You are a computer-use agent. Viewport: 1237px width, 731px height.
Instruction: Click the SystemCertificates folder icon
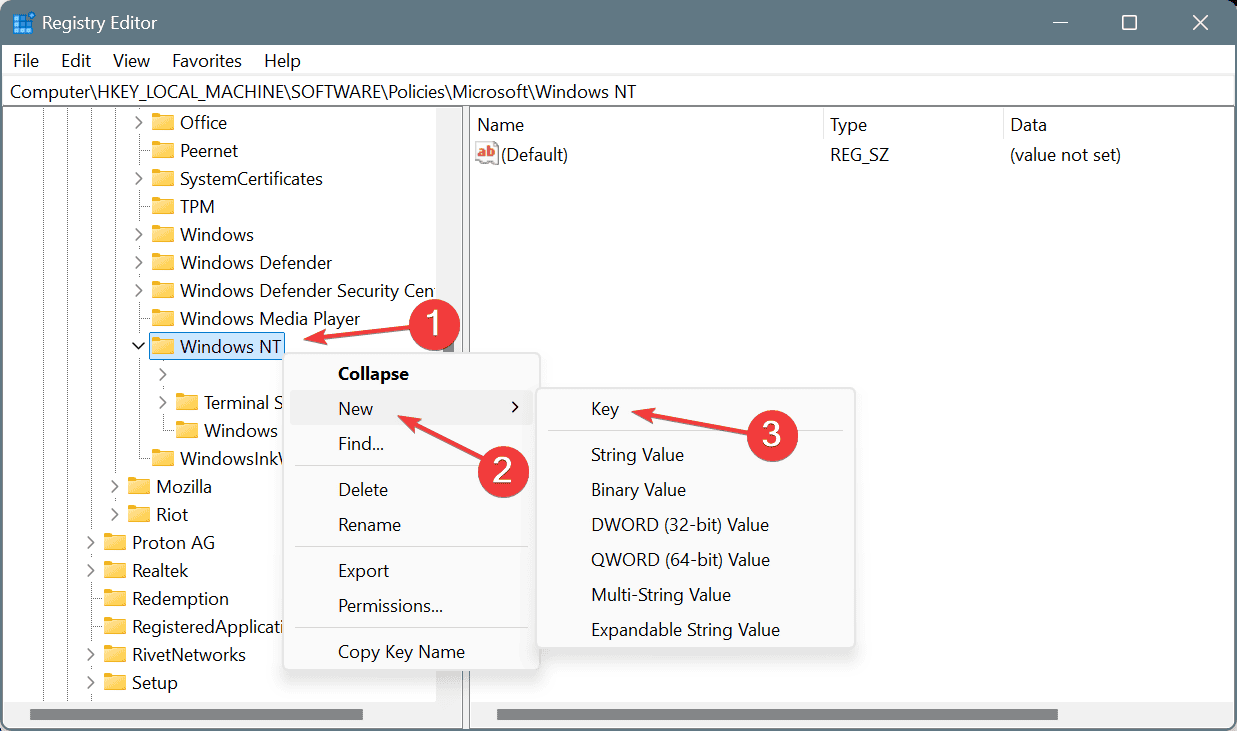click(163, 178)
